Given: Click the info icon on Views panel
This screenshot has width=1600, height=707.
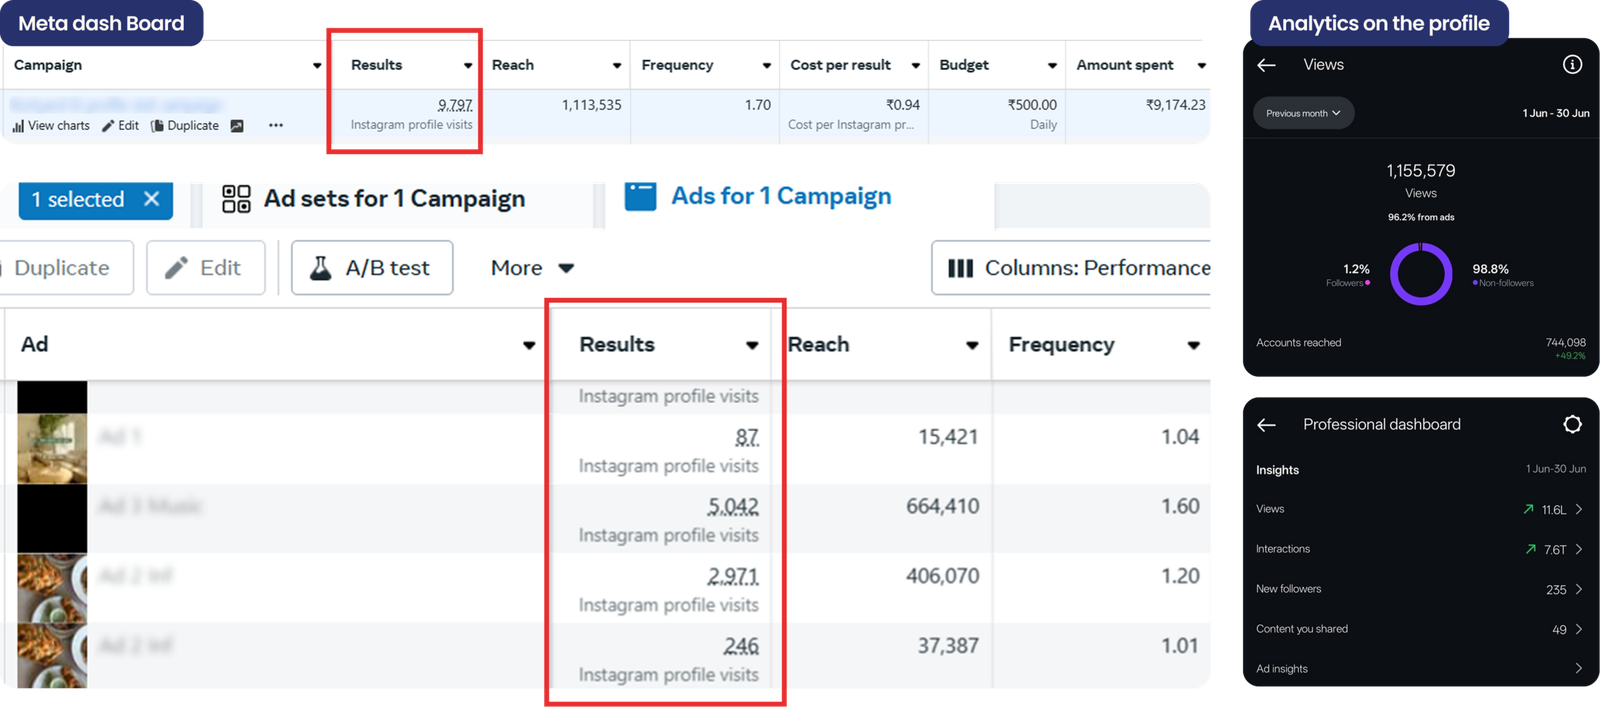Looking at the screenshot, I should [1572, 65].
